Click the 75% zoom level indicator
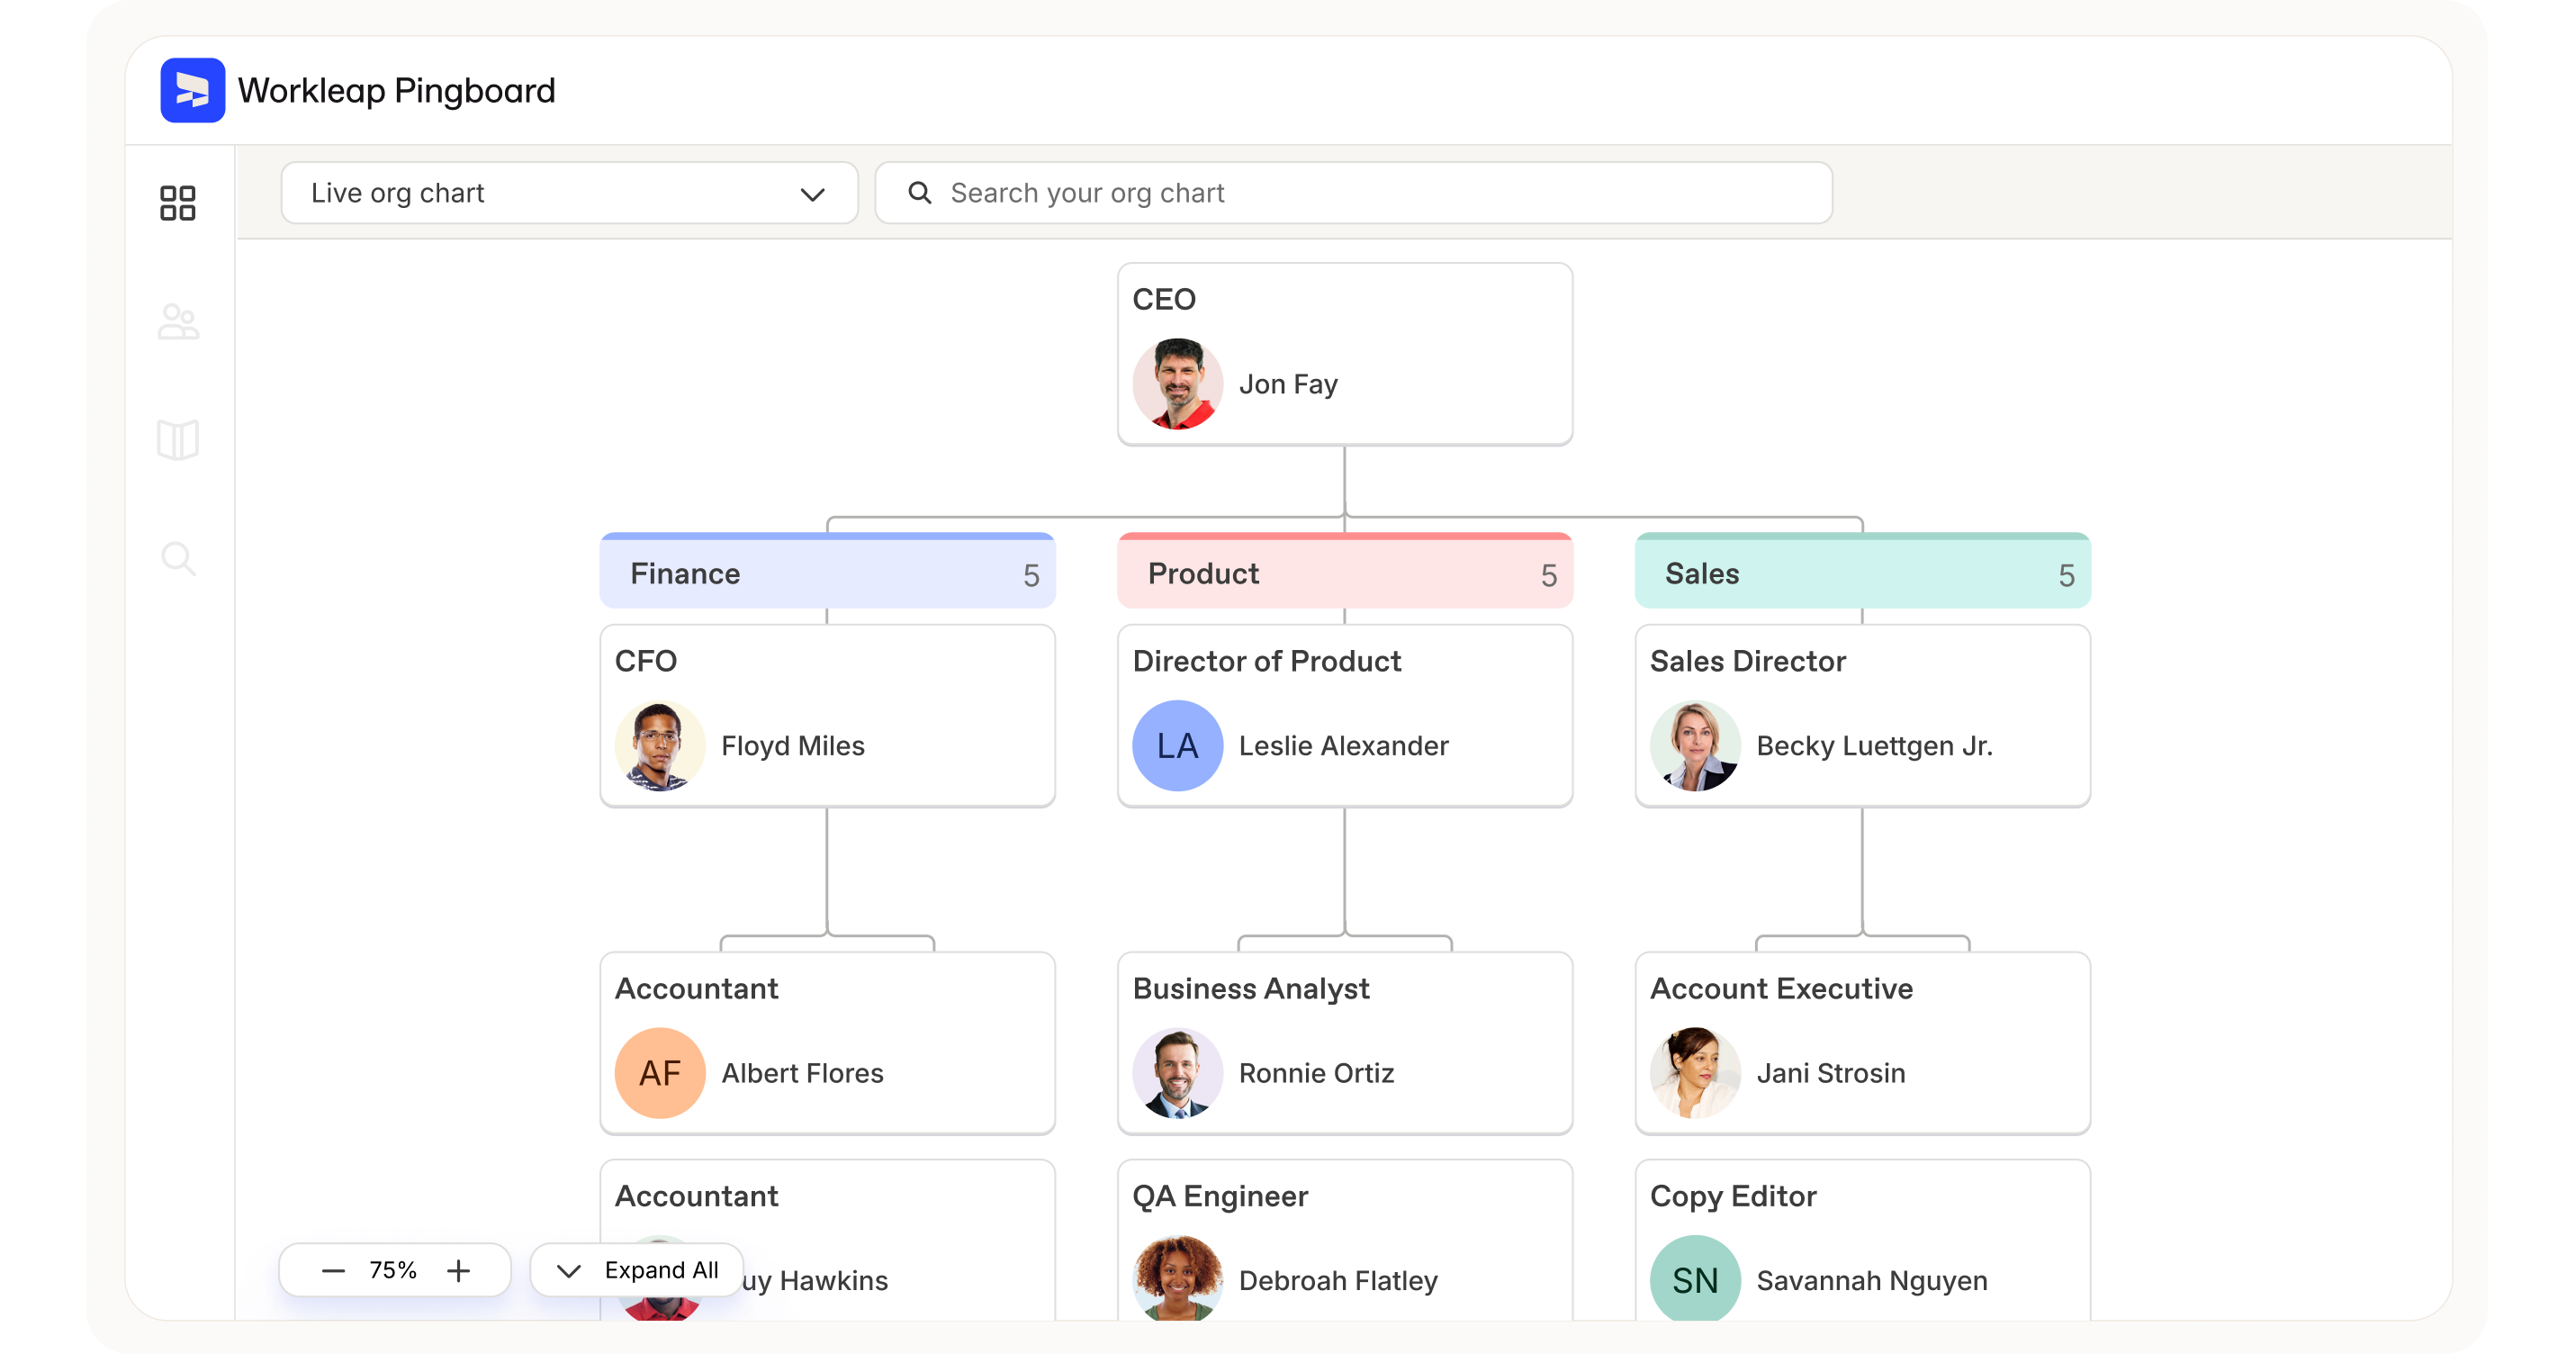This screenshot has height=1354, width=2576. point(394,1270)
